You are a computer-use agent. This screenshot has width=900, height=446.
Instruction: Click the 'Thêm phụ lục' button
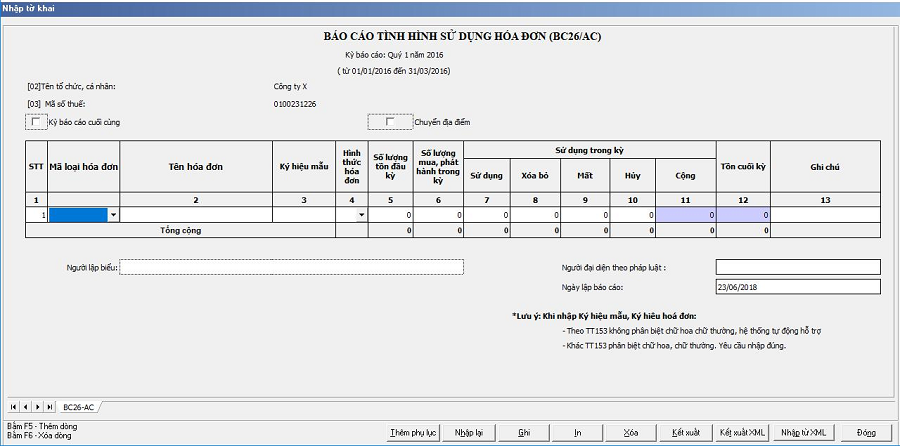point(414,432)
